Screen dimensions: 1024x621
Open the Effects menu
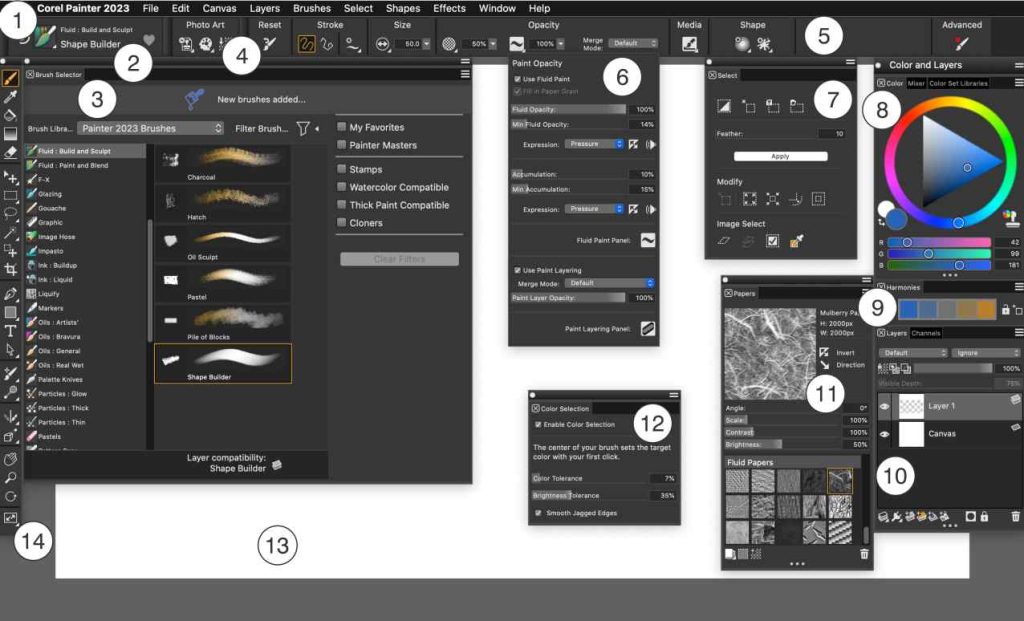pos(449,8)
